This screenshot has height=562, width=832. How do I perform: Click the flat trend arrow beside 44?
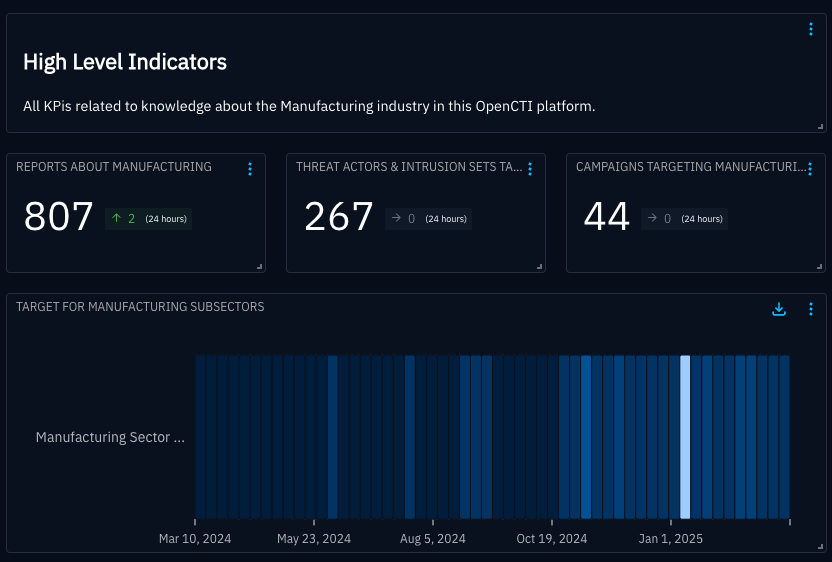[652, 218]
